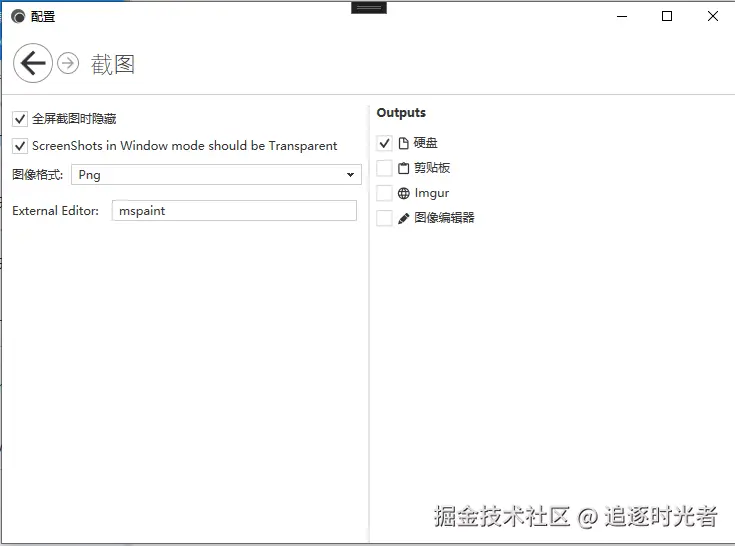Enable the Imgur output checkbox
This screenshot has width=735, height=546.
pyautogui.click(x=384, y=193)
